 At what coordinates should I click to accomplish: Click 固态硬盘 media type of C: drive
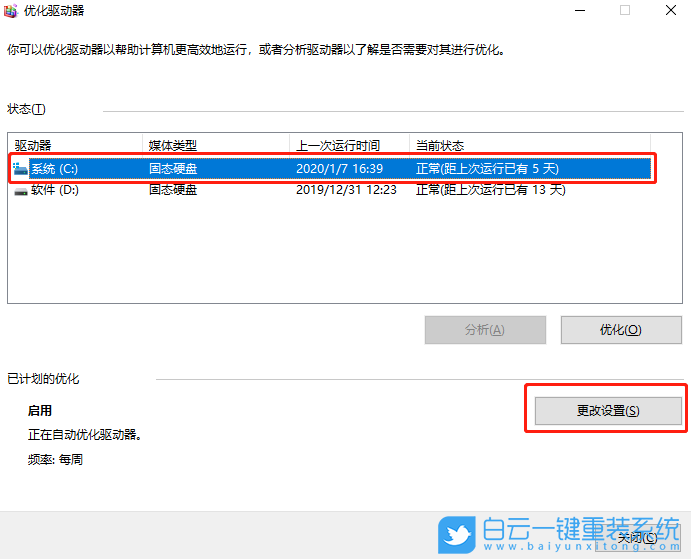pyautogui.click(x=173, y=168)
